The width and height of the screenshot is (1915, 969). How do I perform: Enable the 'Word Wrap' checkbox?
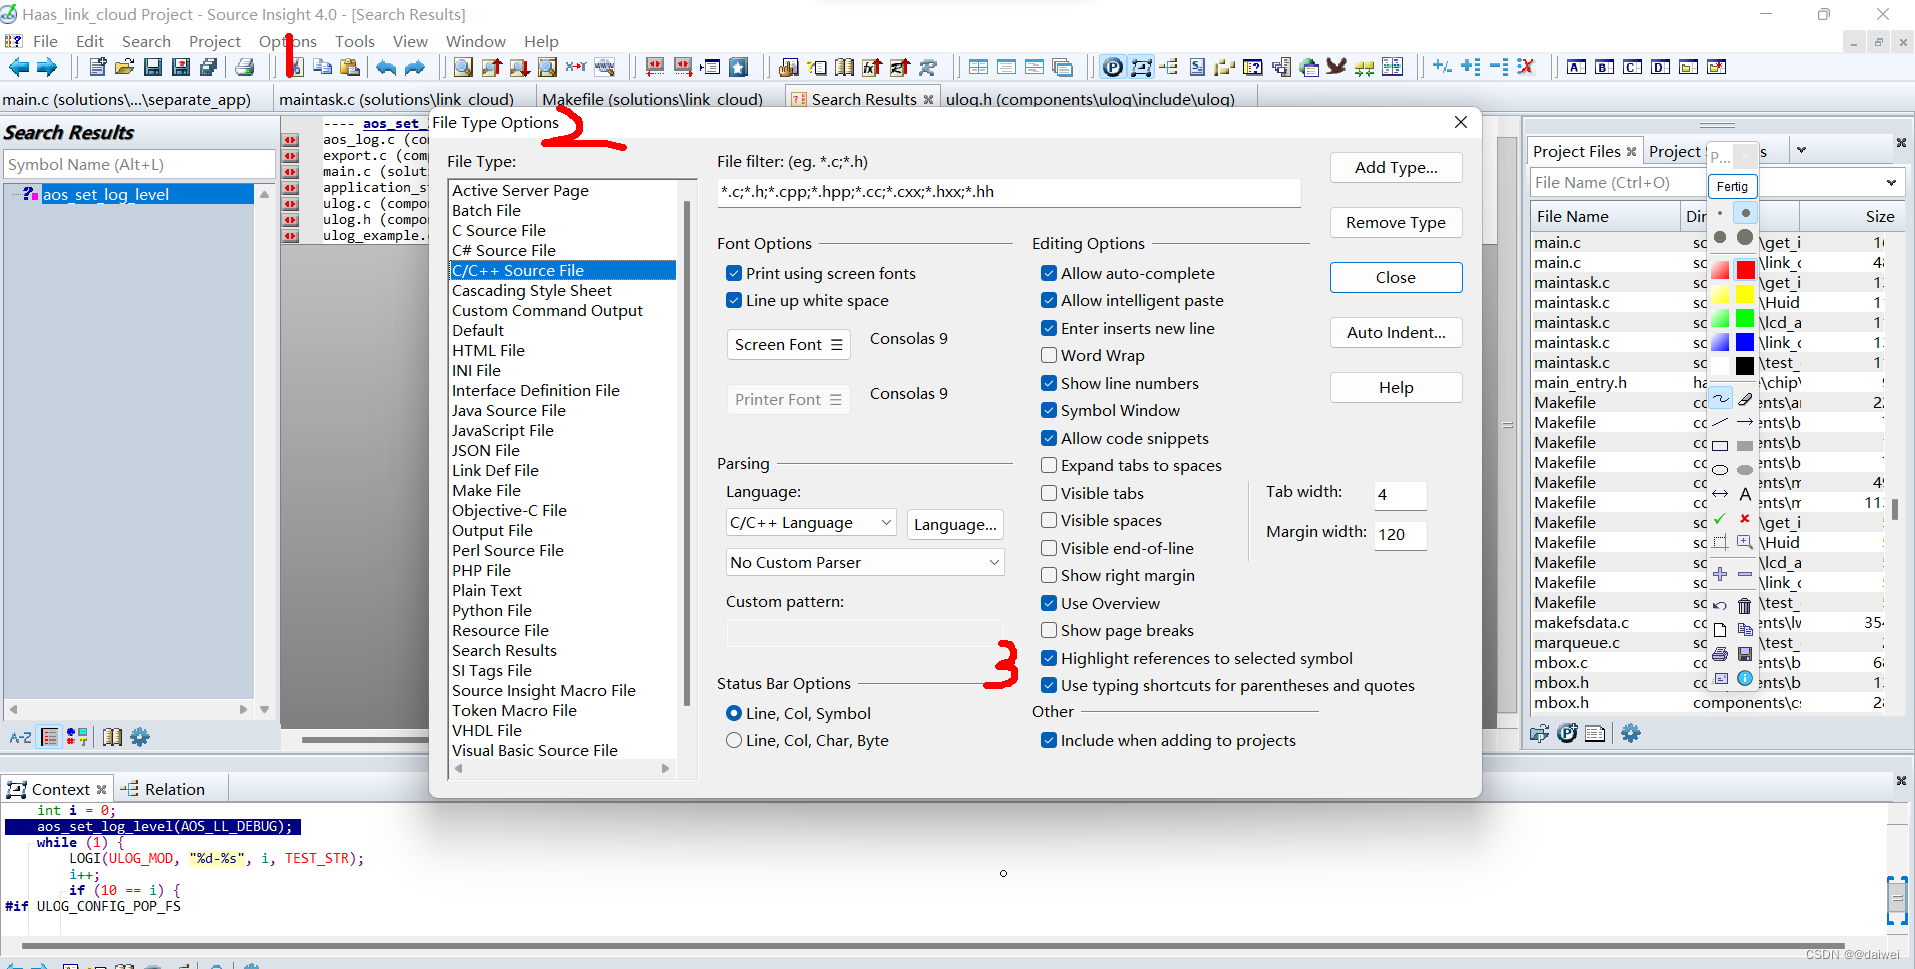coord(1049,355)
